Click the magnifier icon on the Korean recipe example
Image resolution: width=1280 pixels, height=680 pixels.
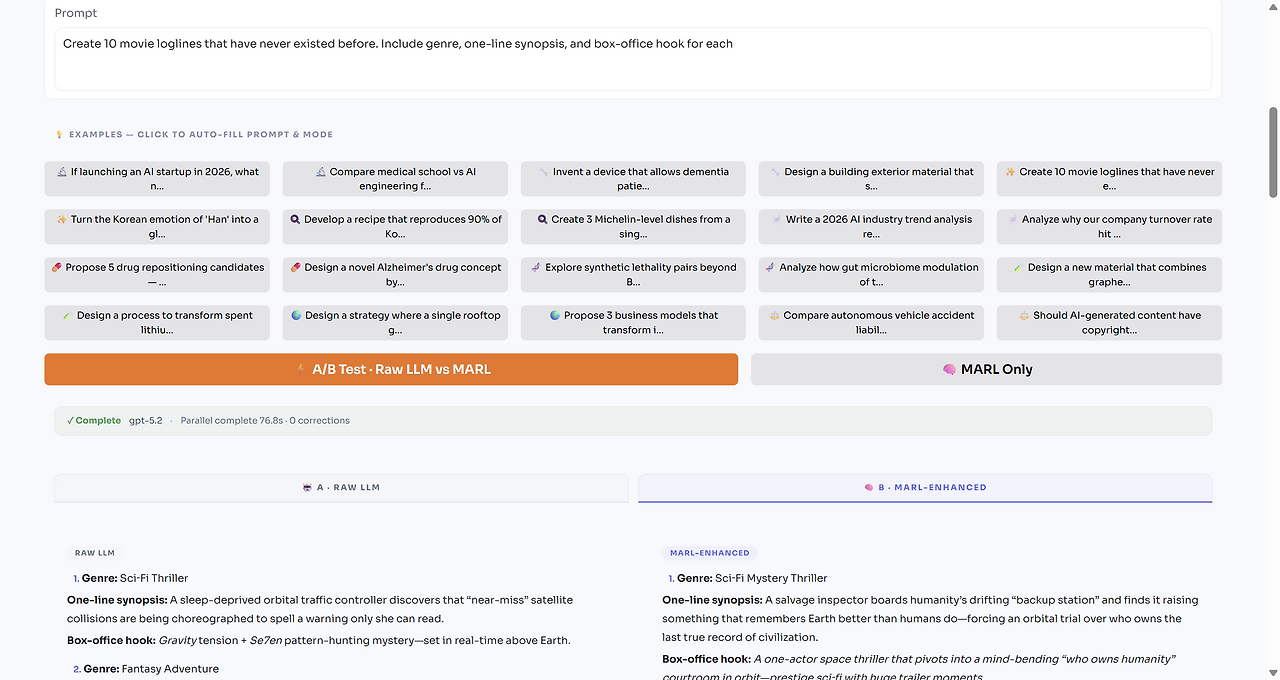tap(293, 219)
